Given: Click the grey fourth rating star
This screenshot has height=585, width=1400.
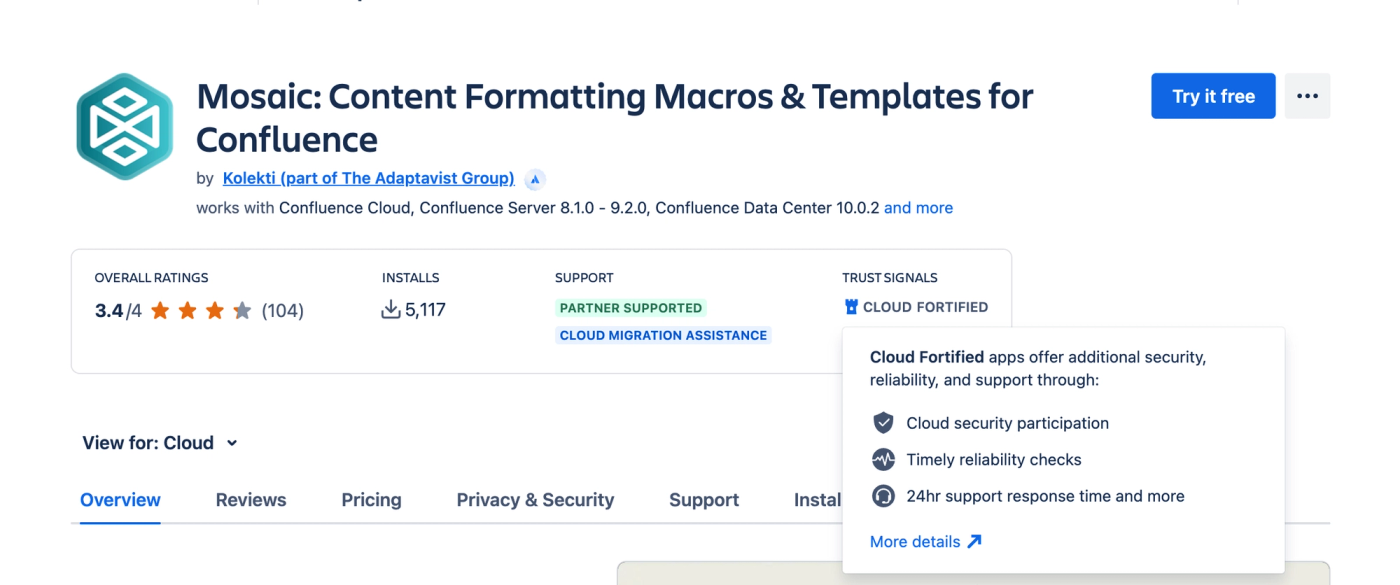Looking at the screenshot, I should point(242,311).
